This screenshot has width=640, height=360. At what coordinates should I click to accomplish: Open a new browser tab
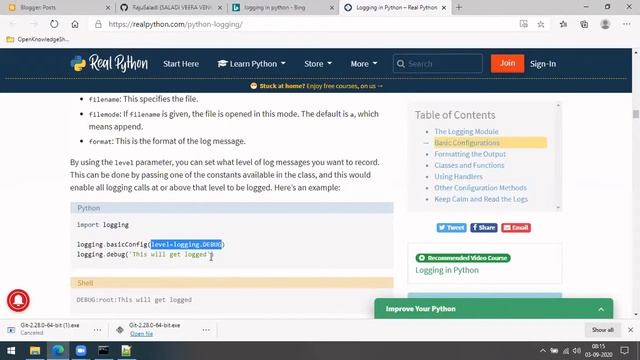pos(459,7)
